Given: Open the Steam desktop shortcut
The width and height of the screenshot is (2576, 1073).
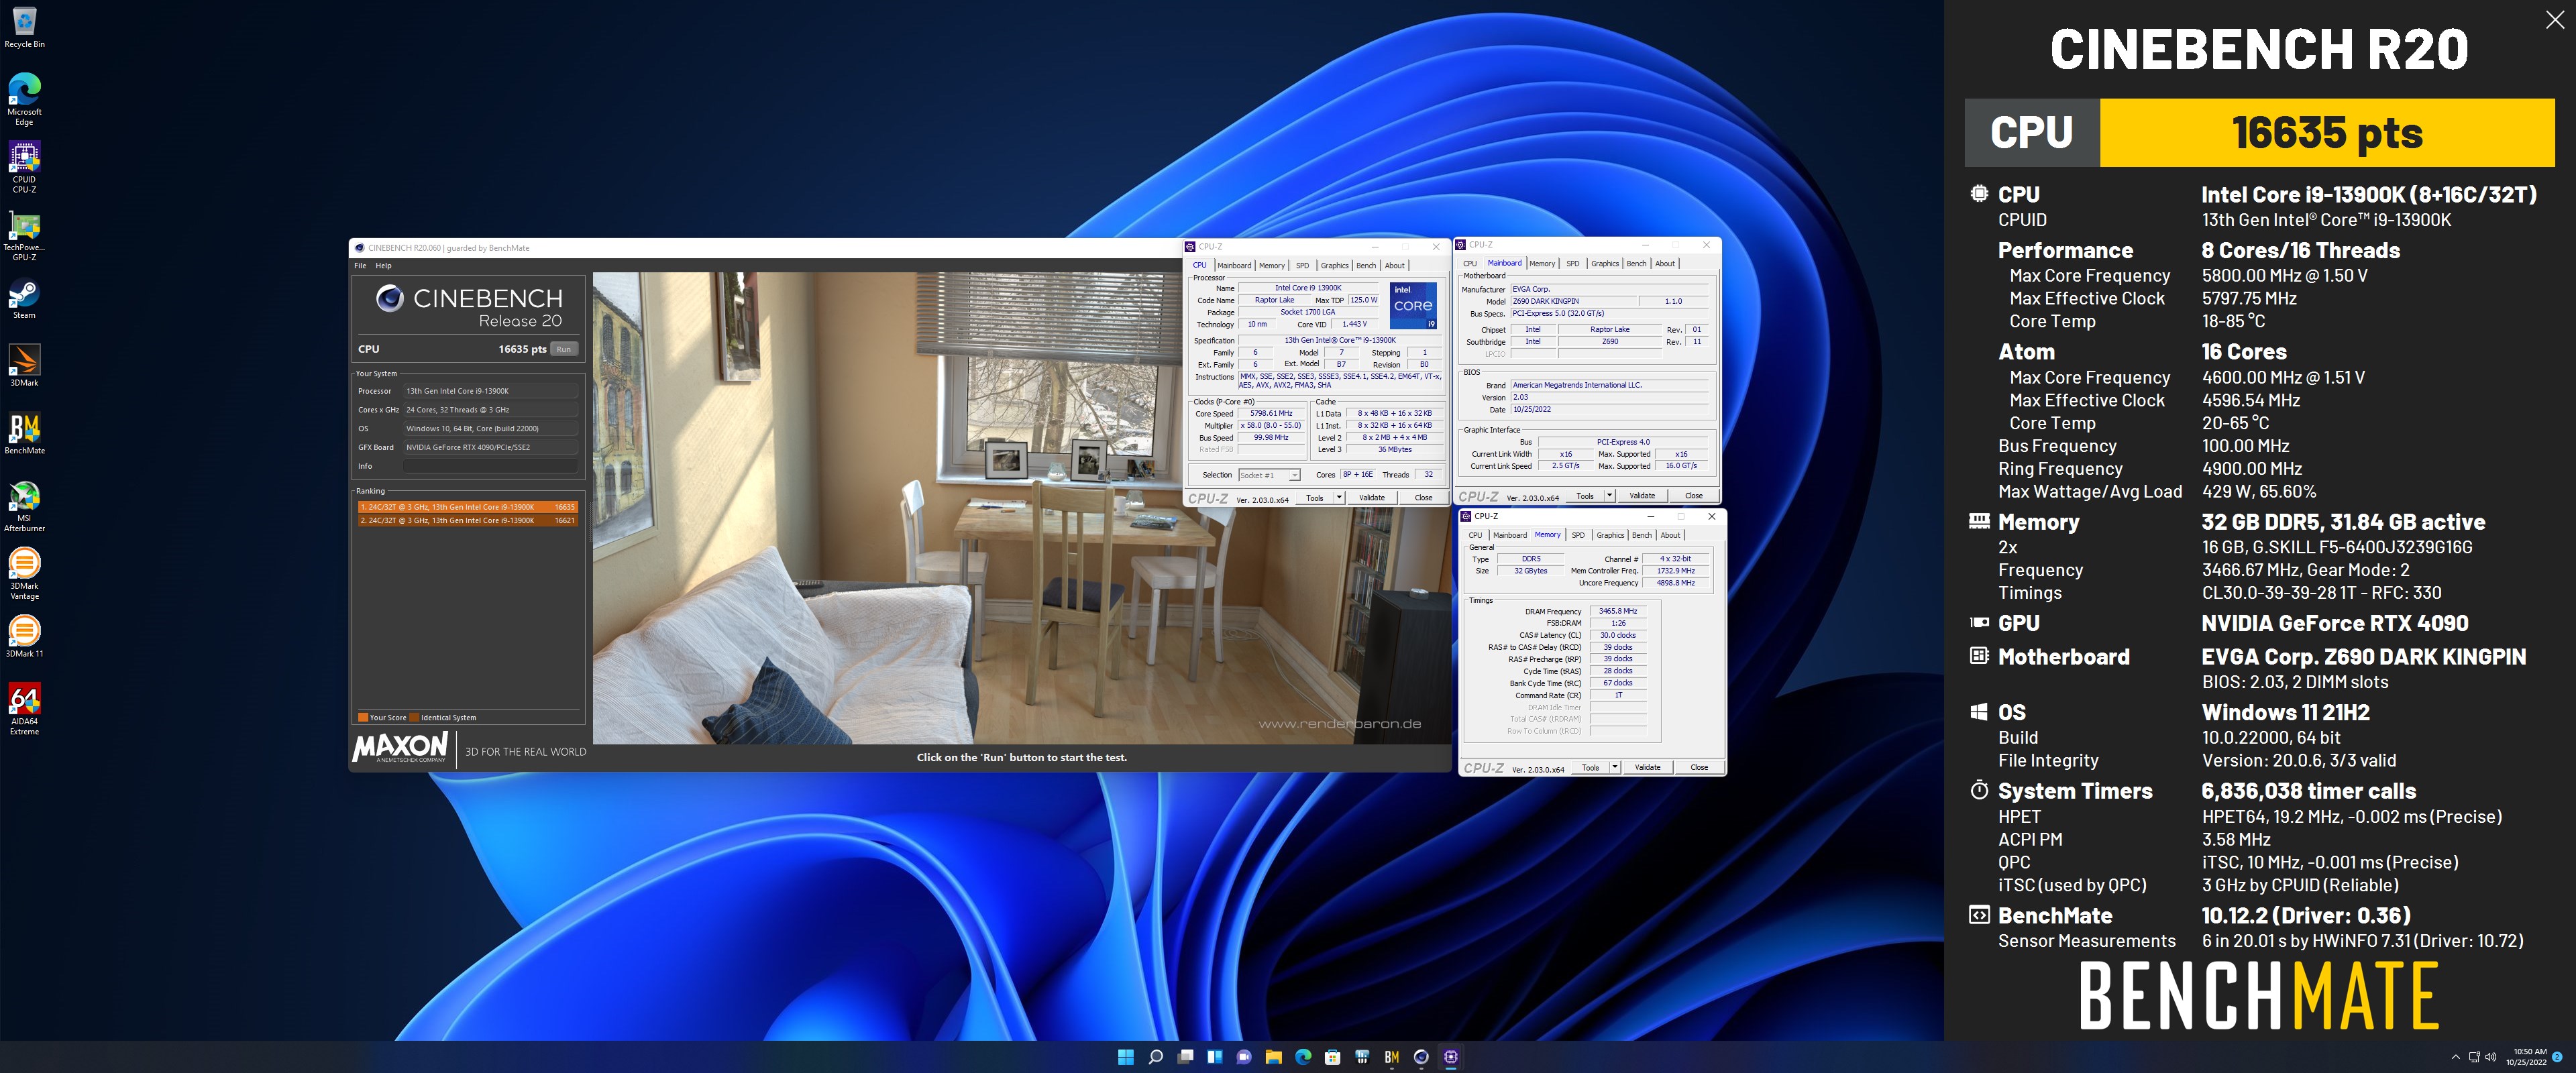Looking at the screenshot, I should click(24, 299).
